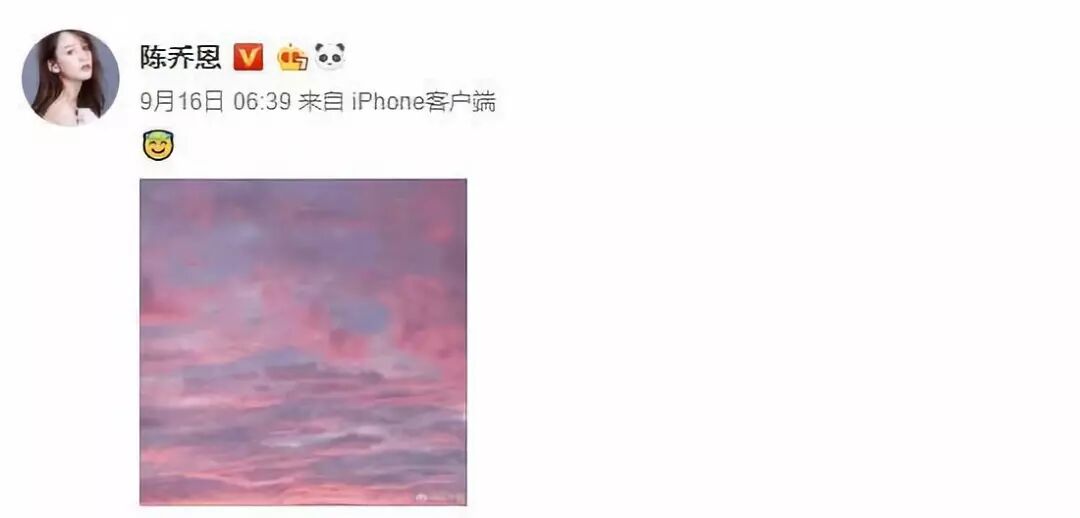Click the characters 客户端 in source line
Image resolution: width=1080 pixels, height=518 pixels.
click(x=460, y=102)
